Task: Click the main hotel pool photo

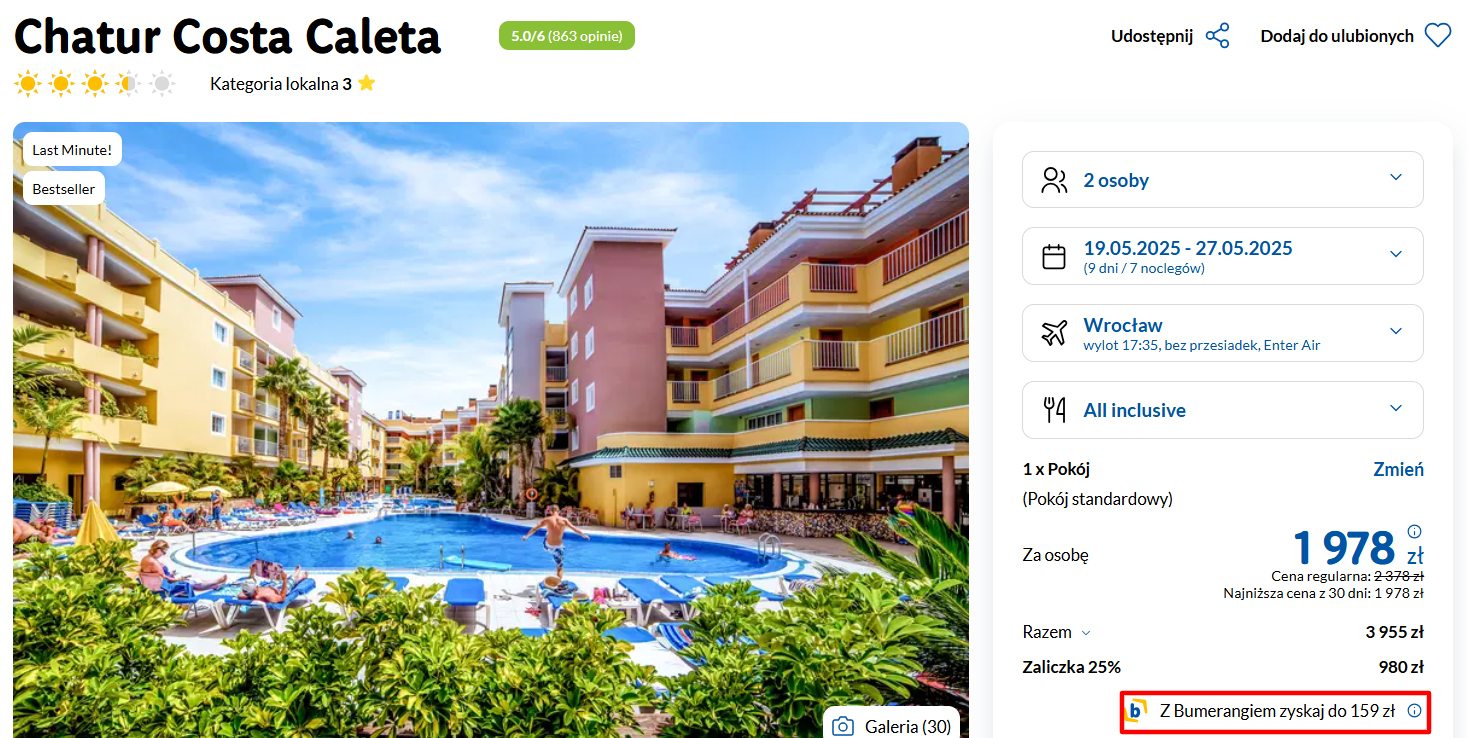Action: [491, 430]
